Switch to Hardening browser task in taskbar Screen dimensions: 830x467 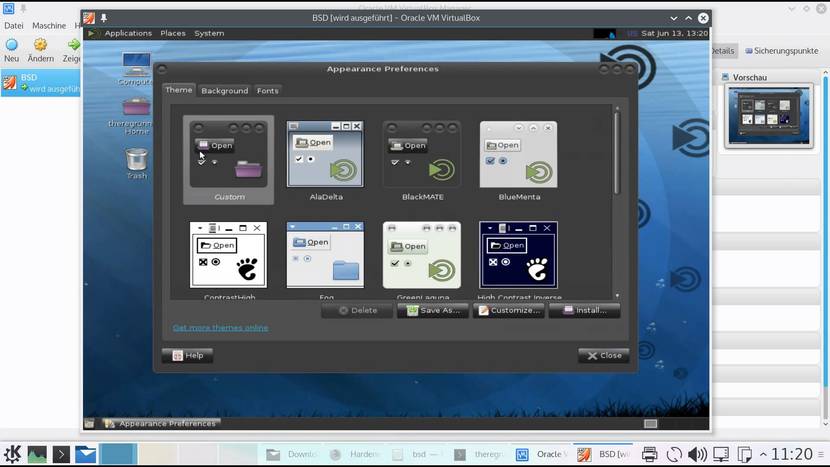356,454
